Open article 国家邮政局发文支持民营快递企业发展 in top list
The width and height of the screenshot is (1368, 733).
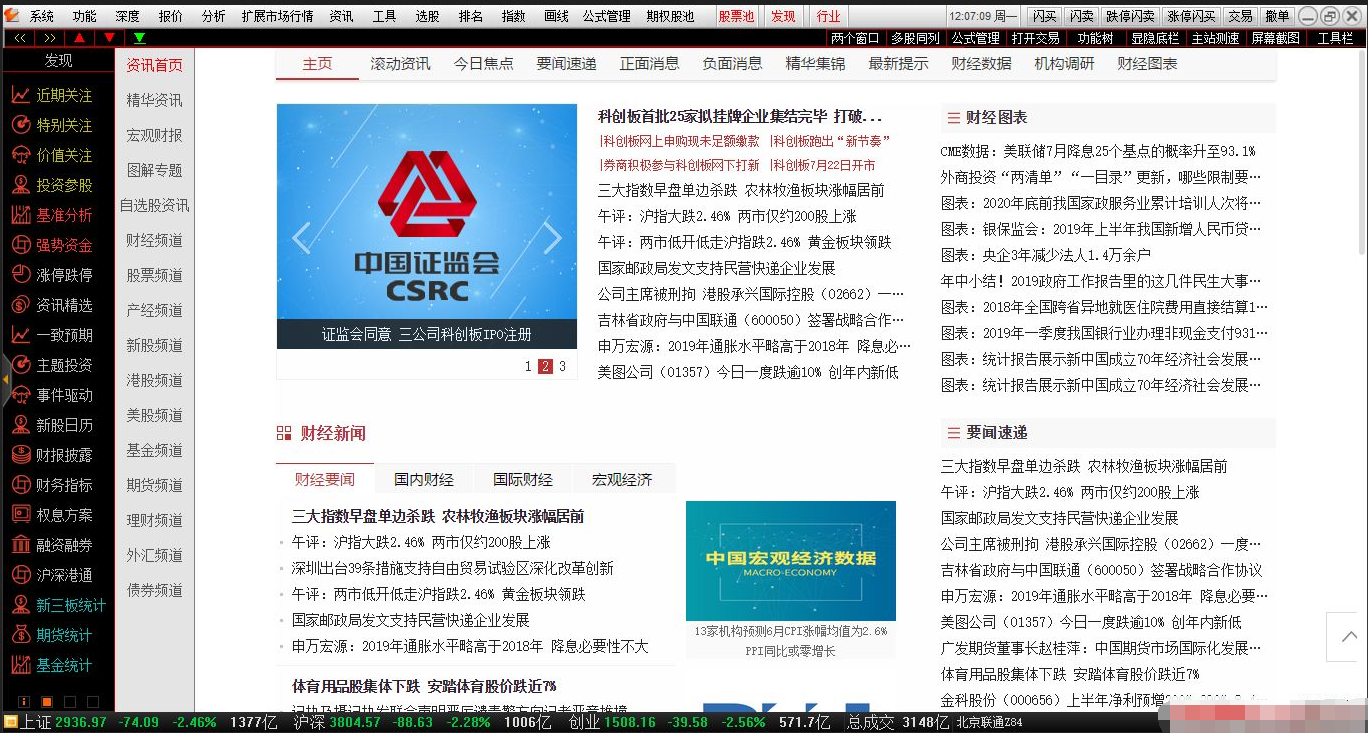[716, 268]
